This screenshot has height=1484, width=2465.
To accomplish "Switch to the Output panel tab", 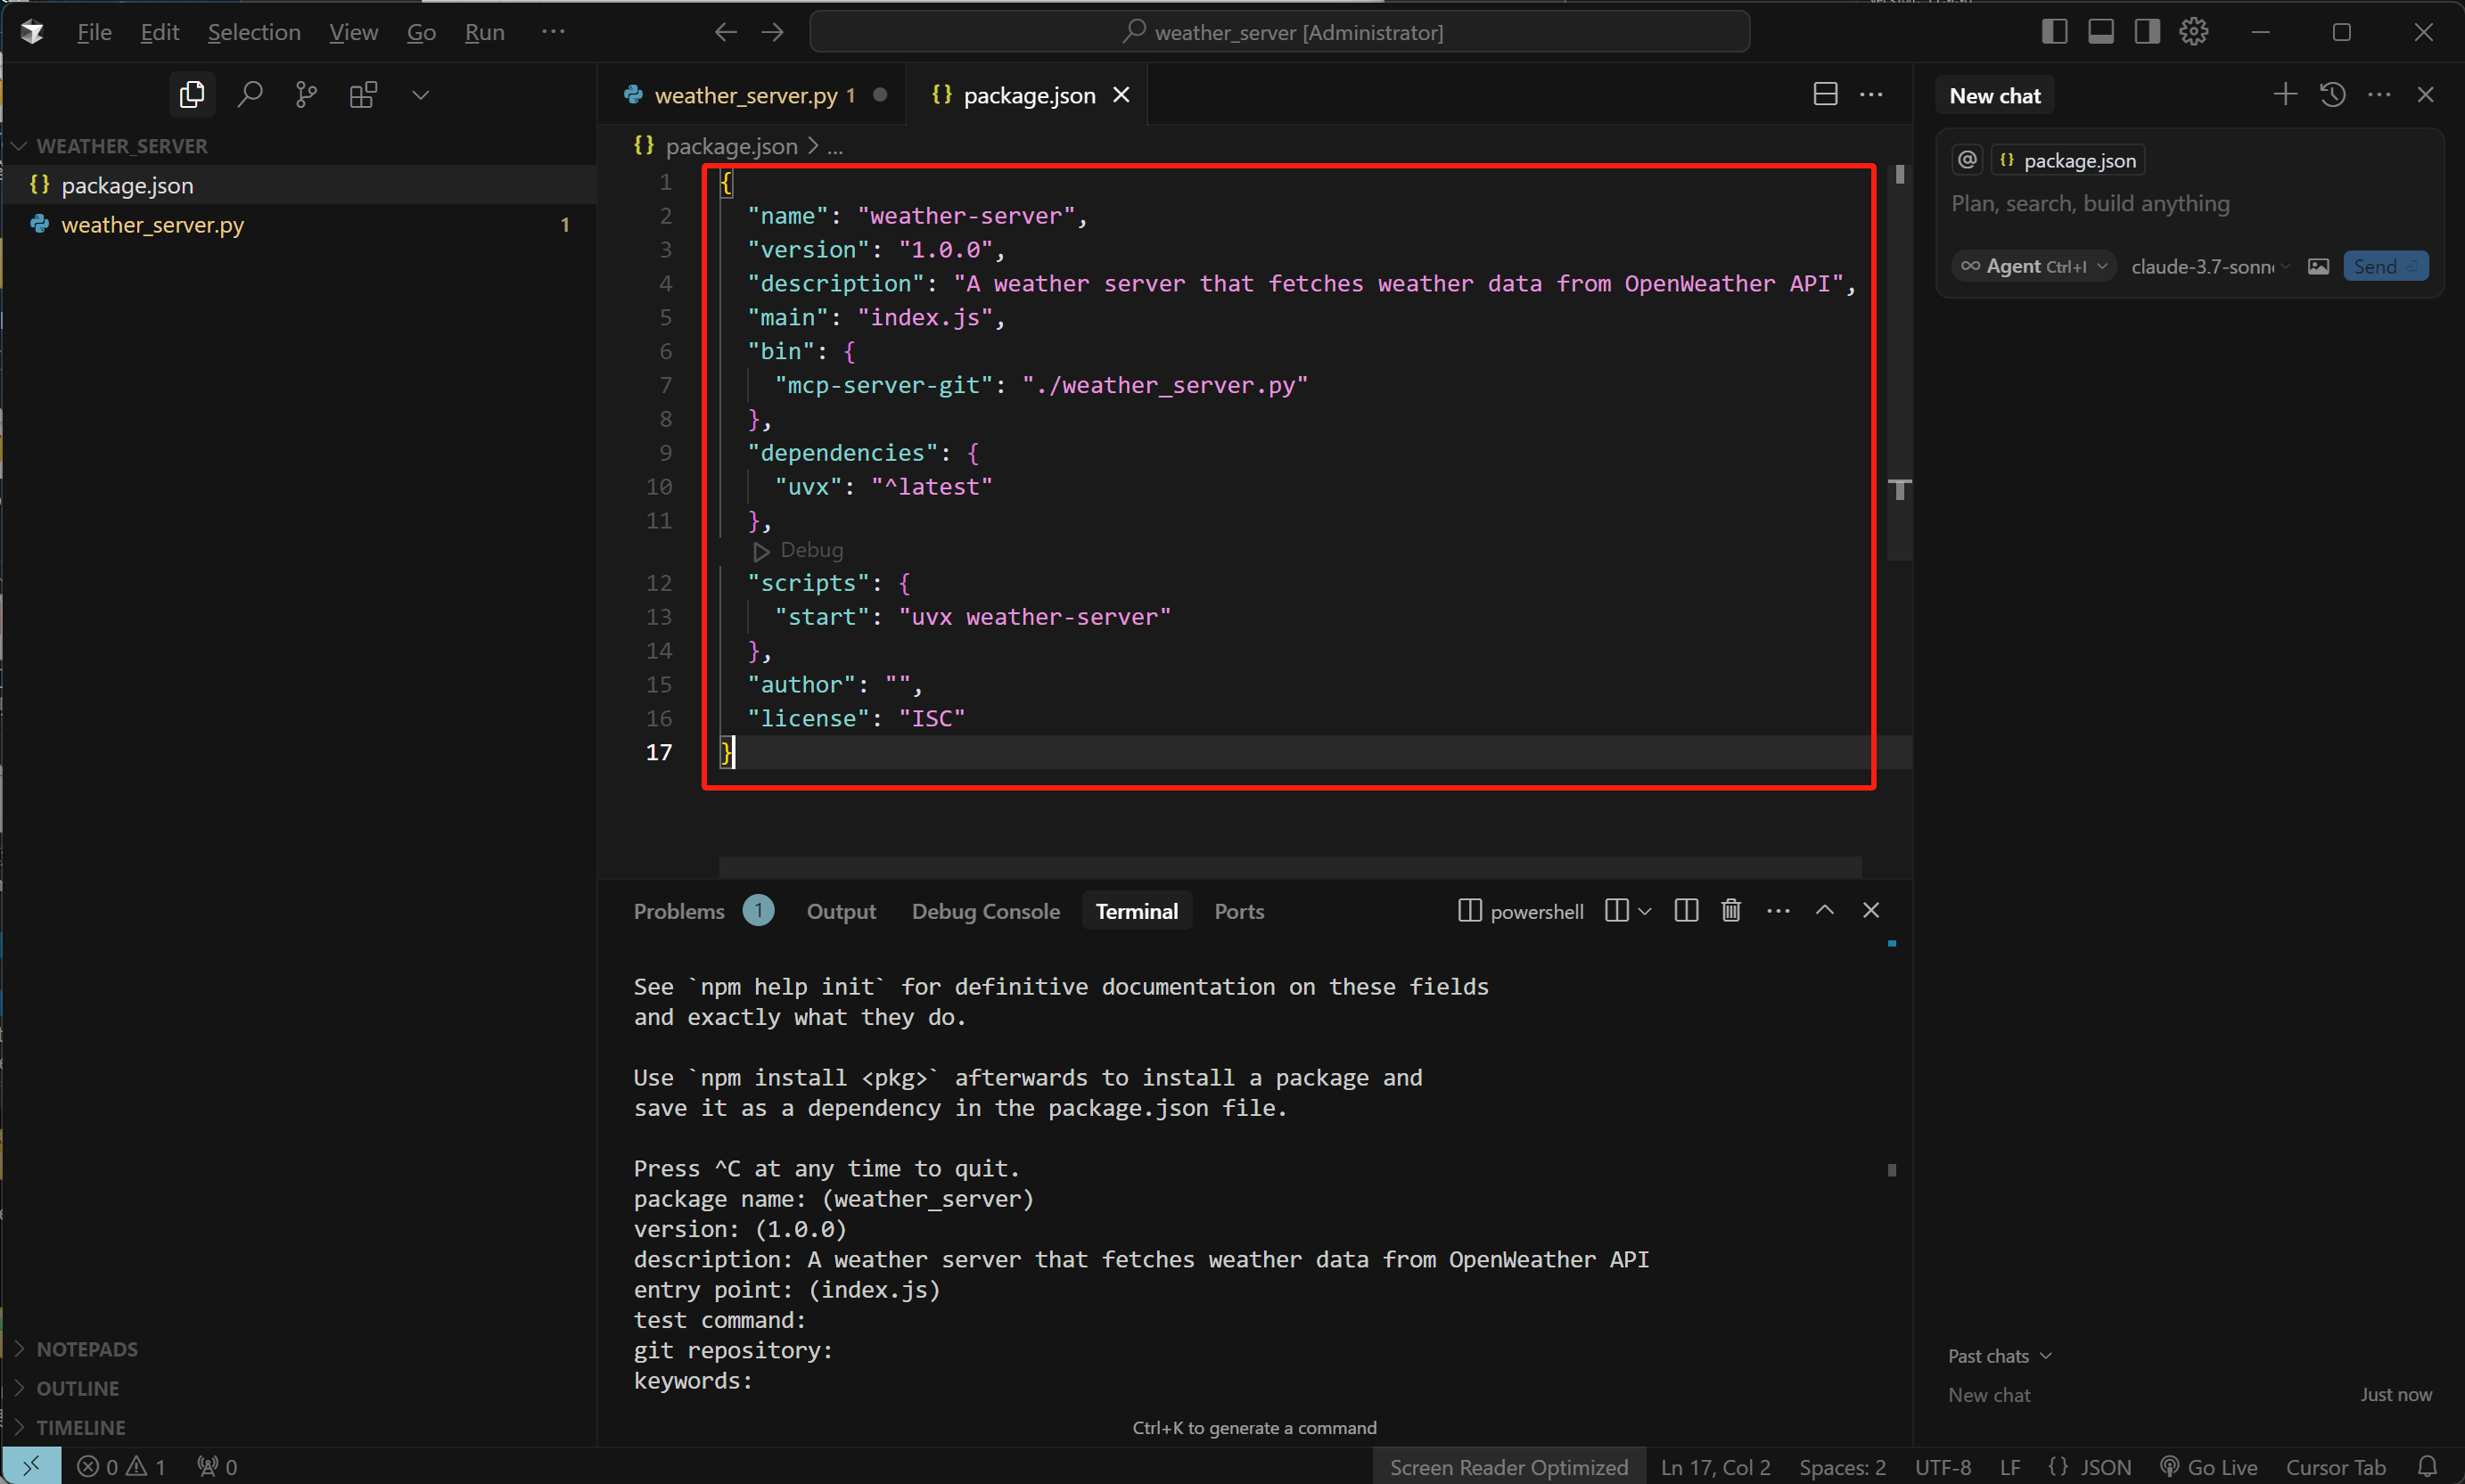I will click(841, 911).
